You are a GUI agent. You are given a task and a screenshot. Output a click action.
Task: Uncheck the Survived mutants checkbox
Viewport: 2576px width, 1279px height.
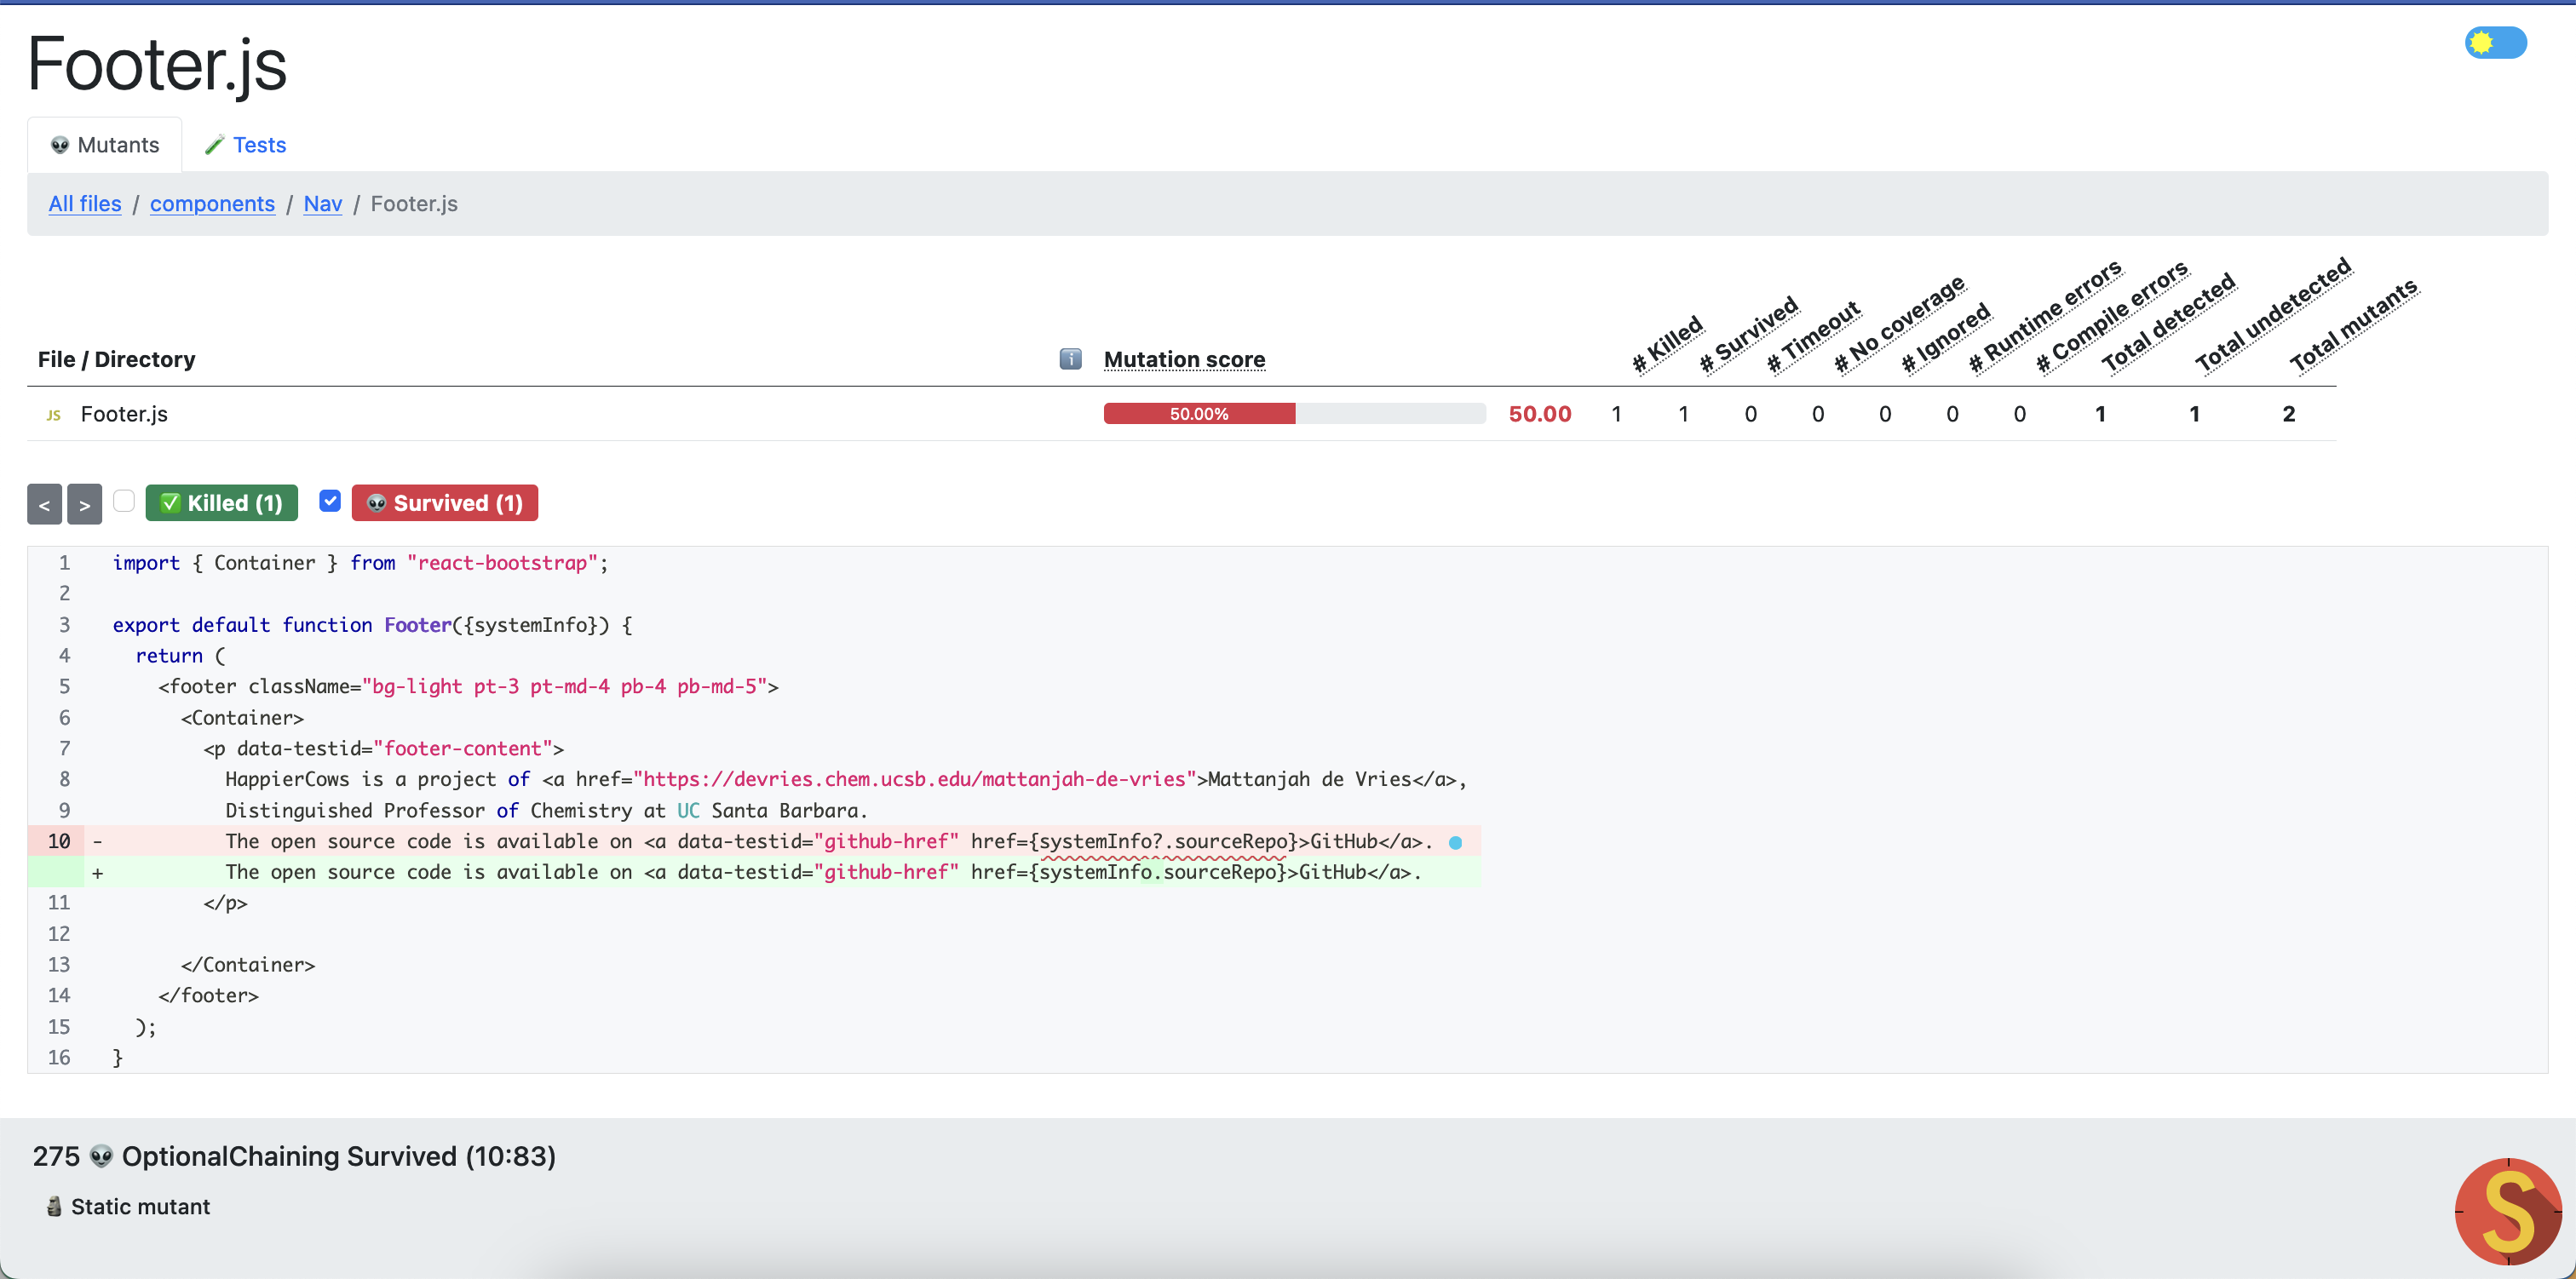(x=330, y=500)
